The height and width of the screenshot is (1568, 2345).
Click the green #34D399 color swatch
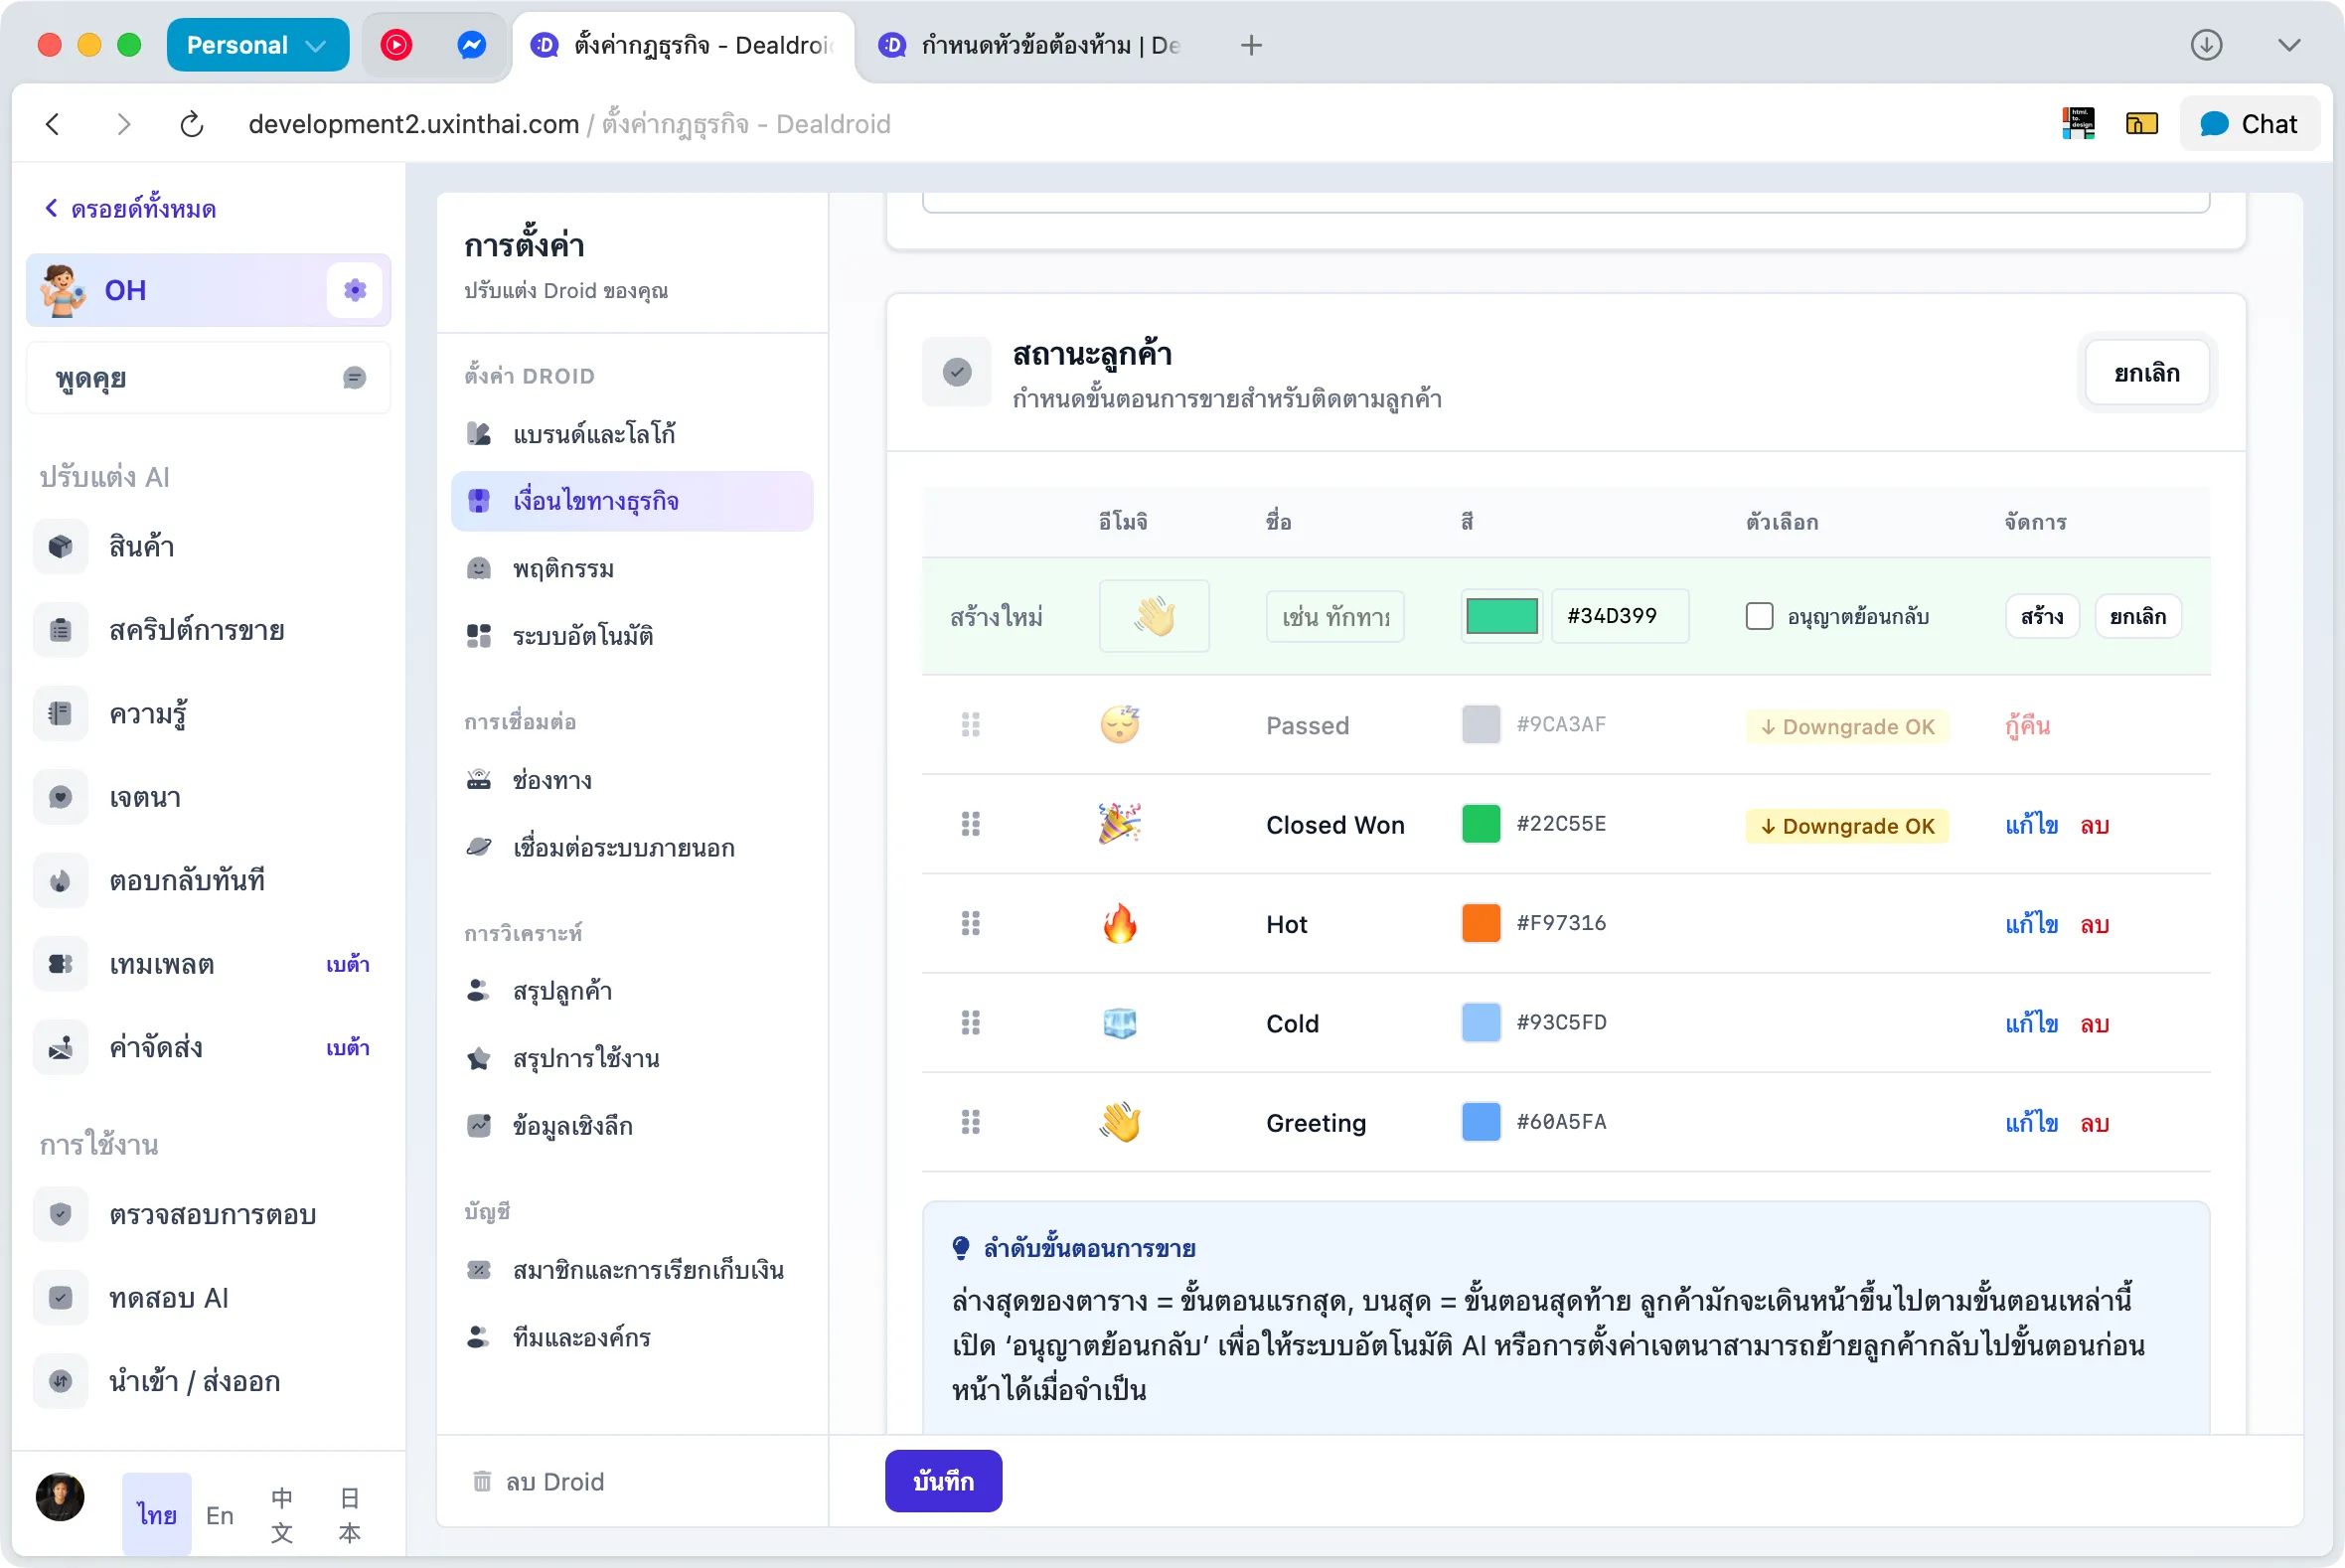click(1500, 616)
